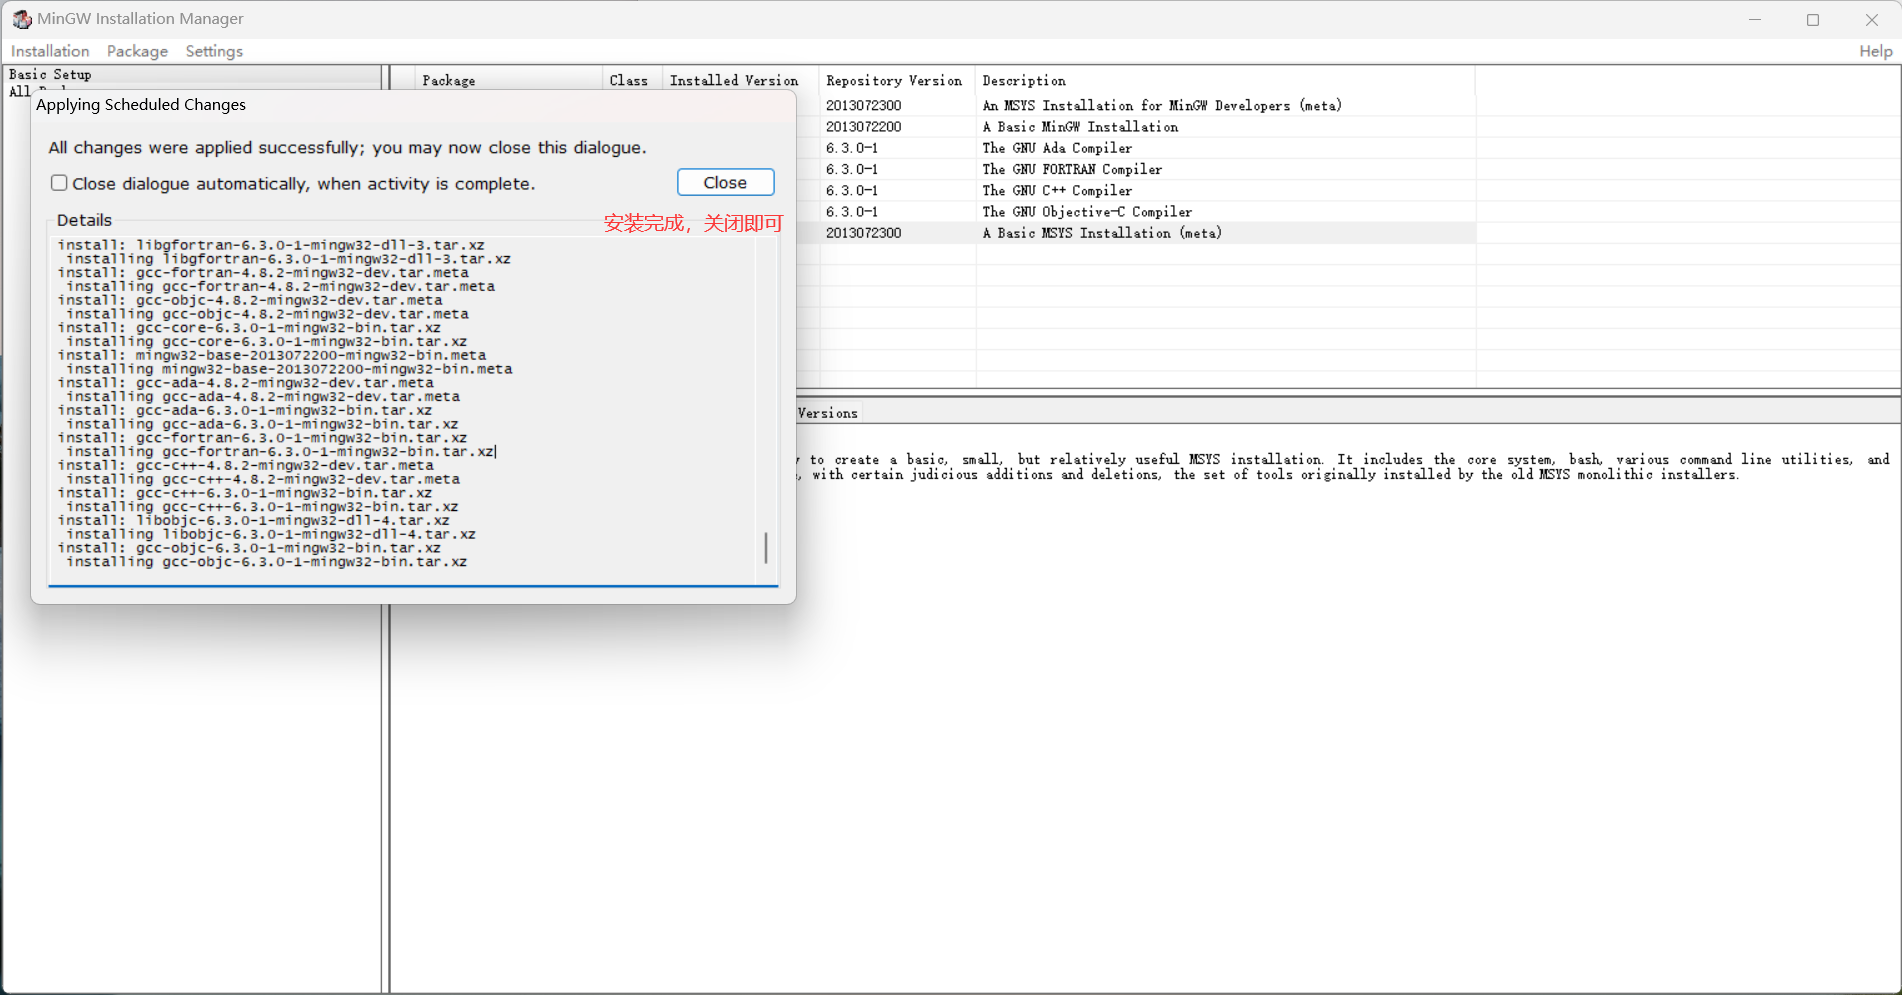This screenshot has height=995, width=1902.
Task: Select A Basic MSYS Installation row
Action: click(x=1136, y=233)
